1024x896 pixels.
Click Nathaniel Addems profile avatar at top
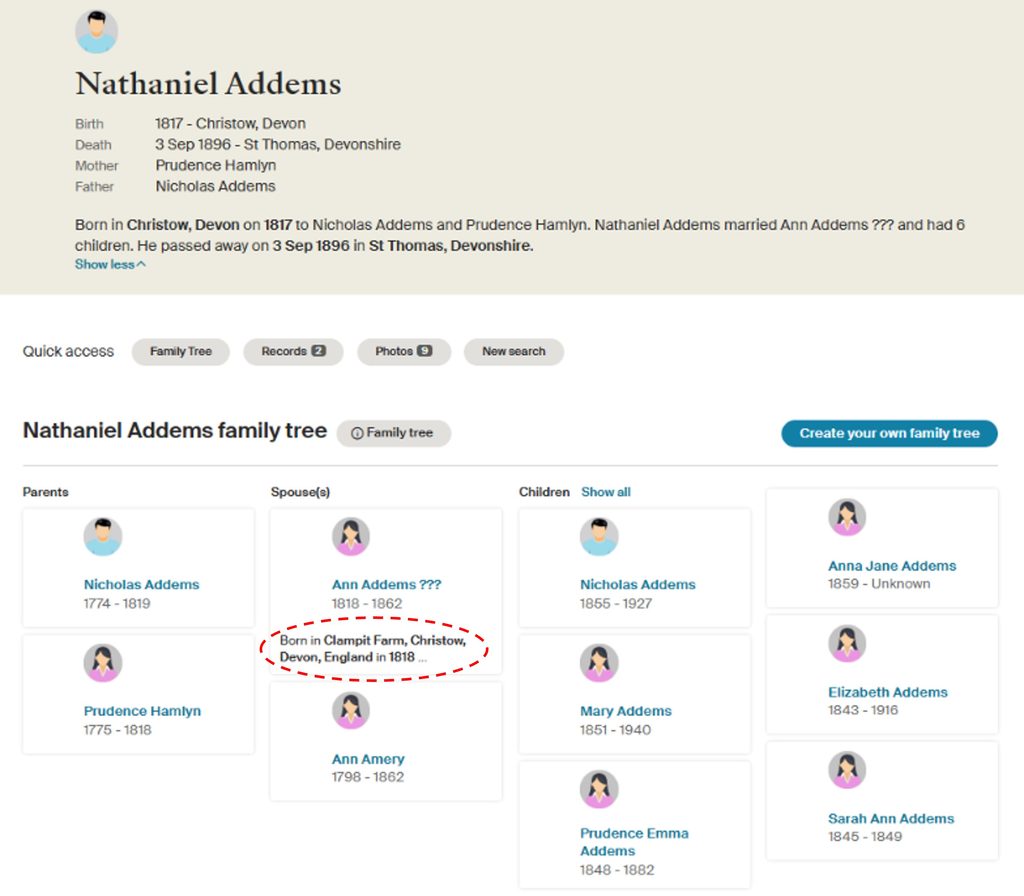[x=97, y=31]
